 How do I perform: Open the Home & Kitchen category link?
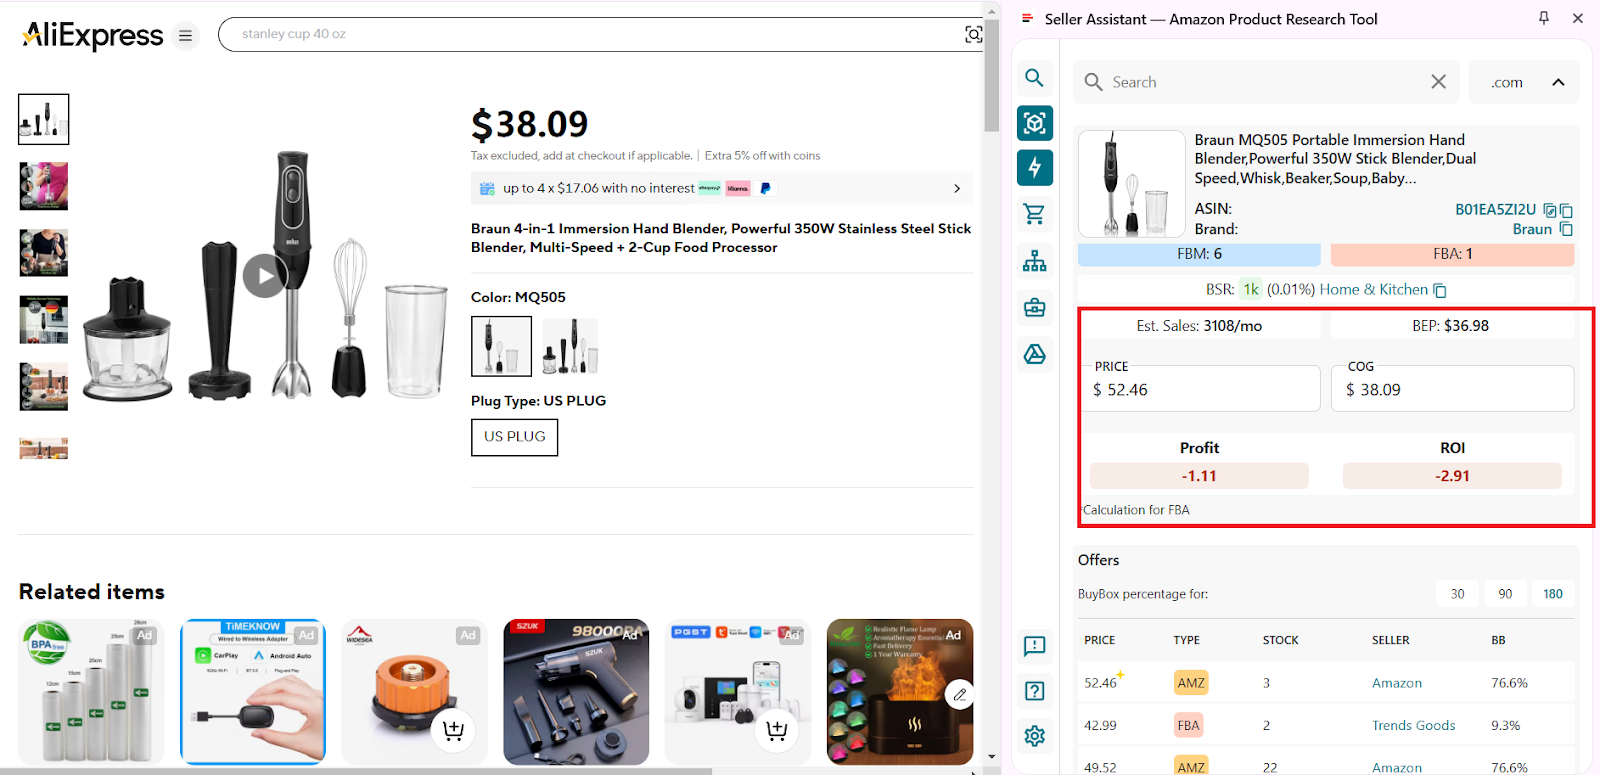click(x=1374, y=290)
